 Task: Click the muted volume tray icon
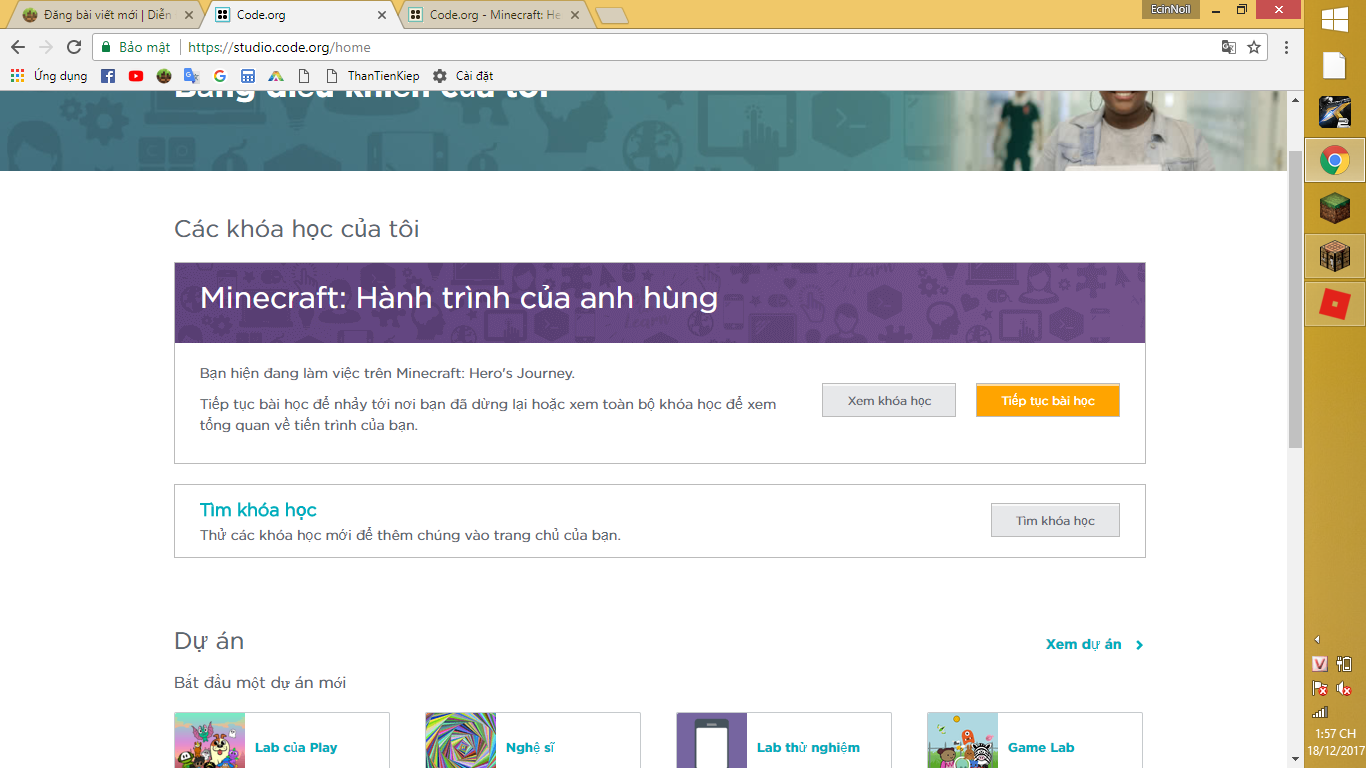click(1344, 688)
